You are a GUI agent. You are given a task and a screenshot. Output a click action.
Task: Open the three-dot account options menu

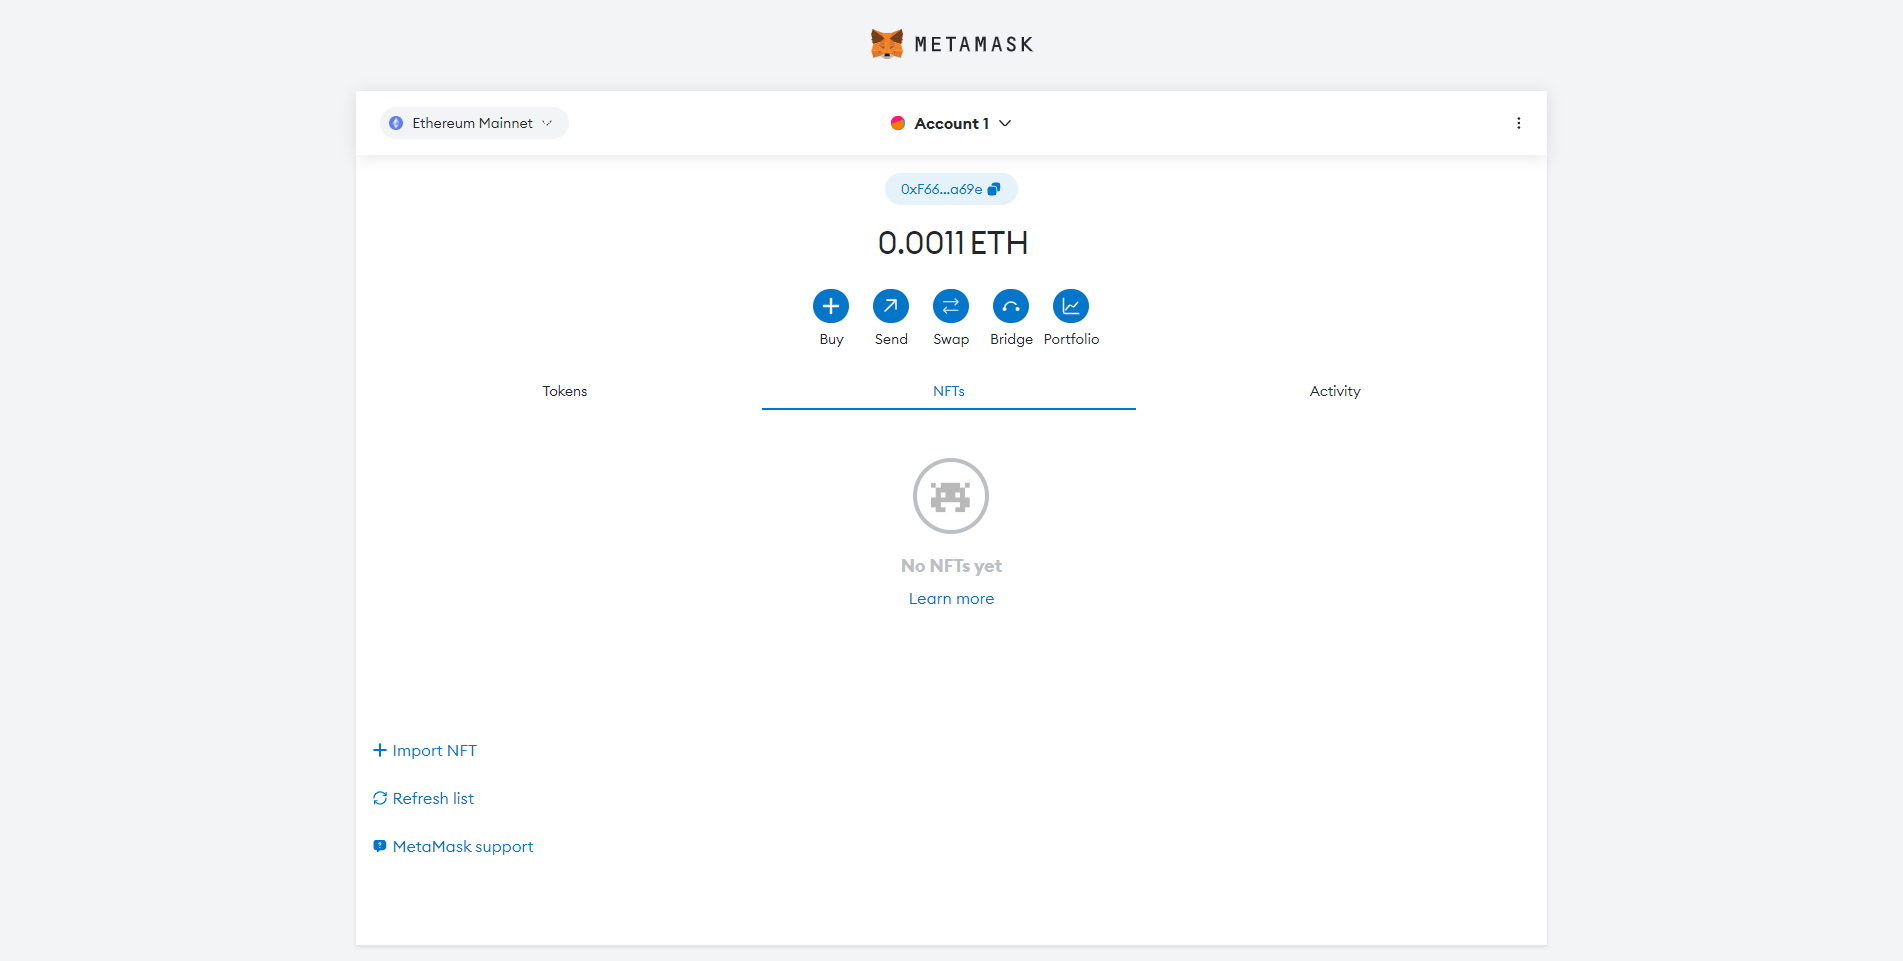coord(1518,123)
